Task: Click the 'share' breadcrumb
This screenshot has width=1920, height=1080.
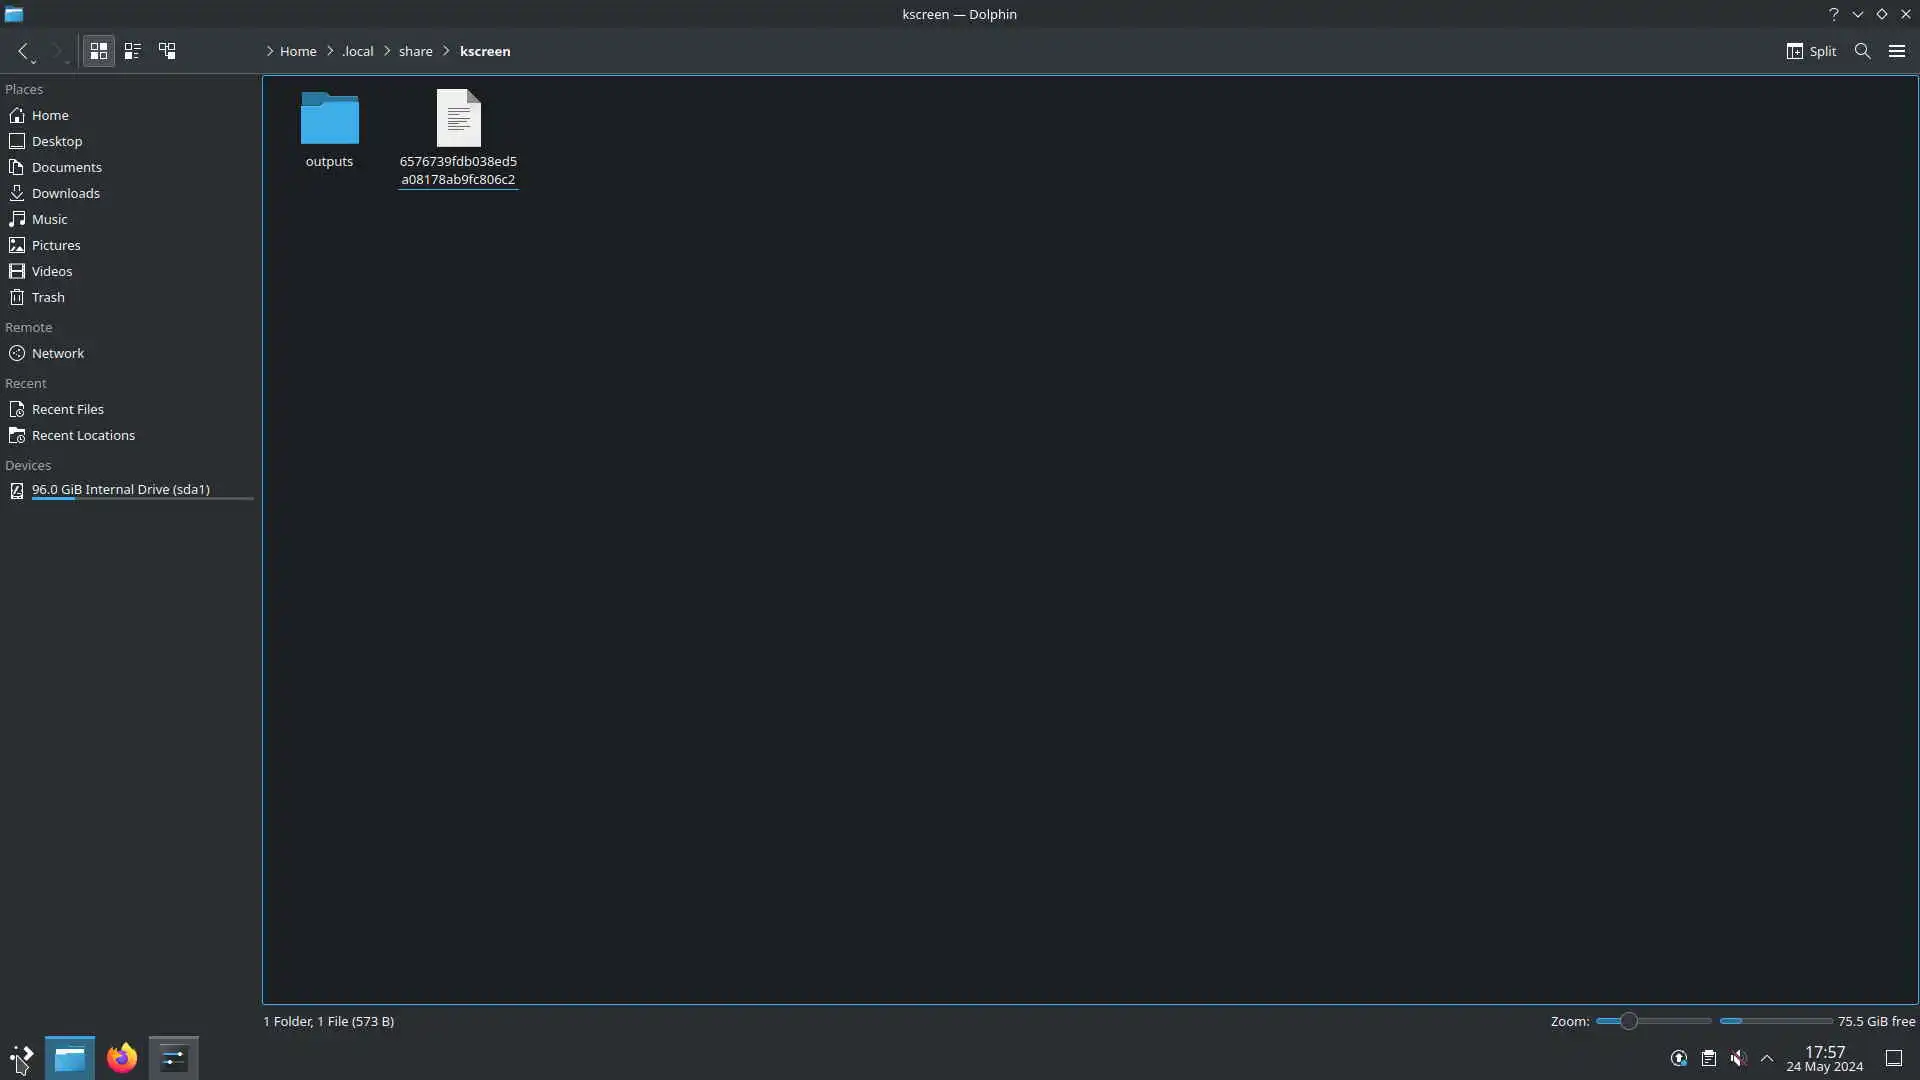Action: tap(415, 51)
